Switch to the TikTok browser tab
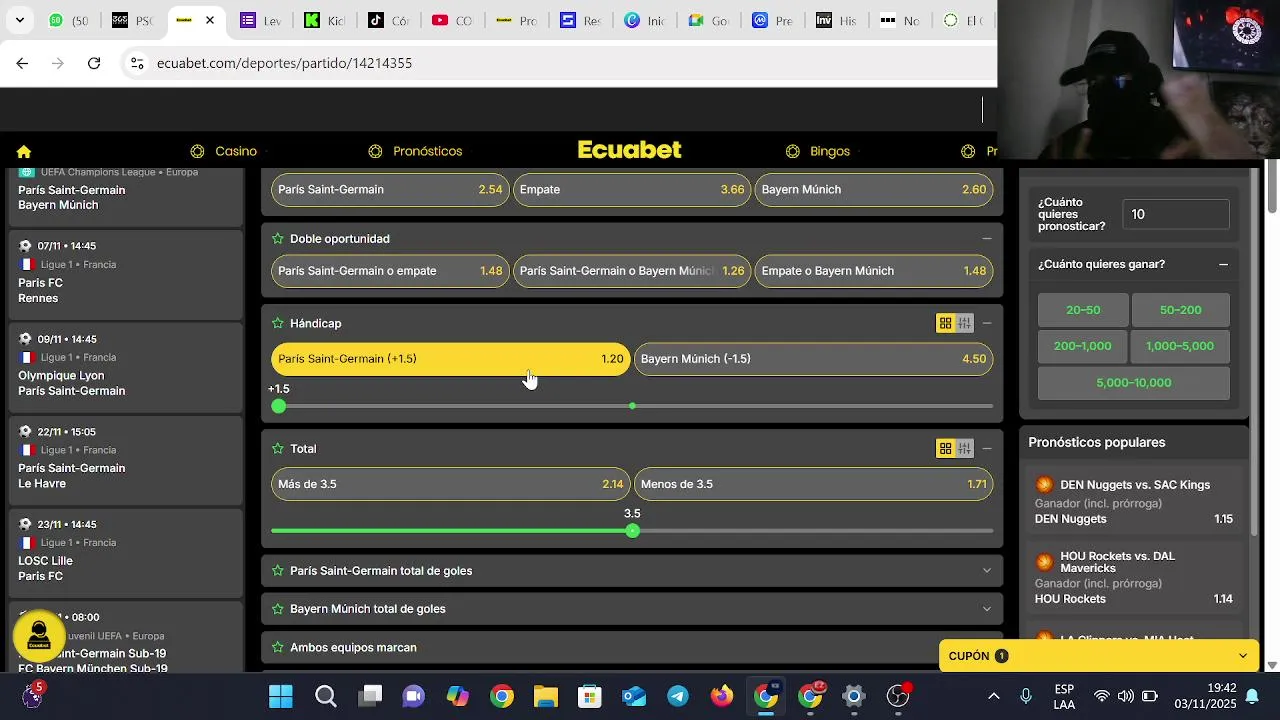 coord(388,20)
